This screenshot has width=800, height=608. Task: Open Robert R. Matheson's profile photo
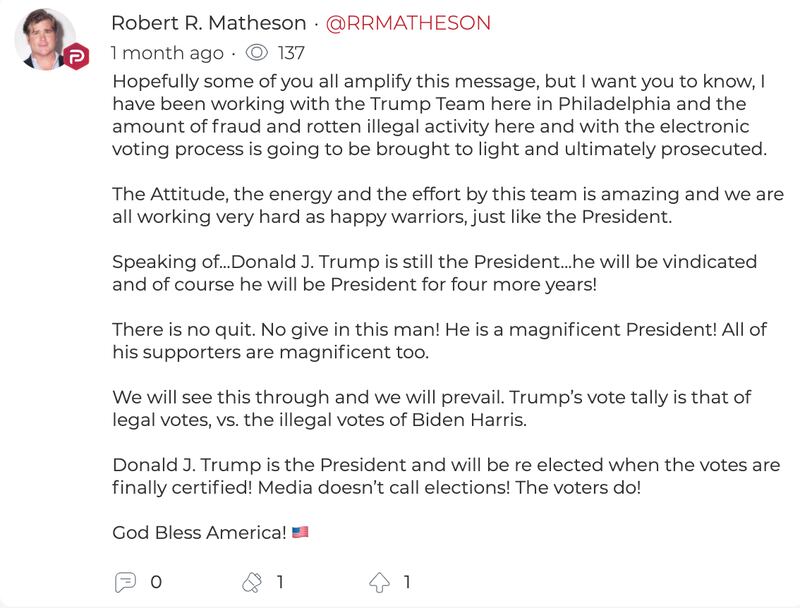(x=47, y=38)
